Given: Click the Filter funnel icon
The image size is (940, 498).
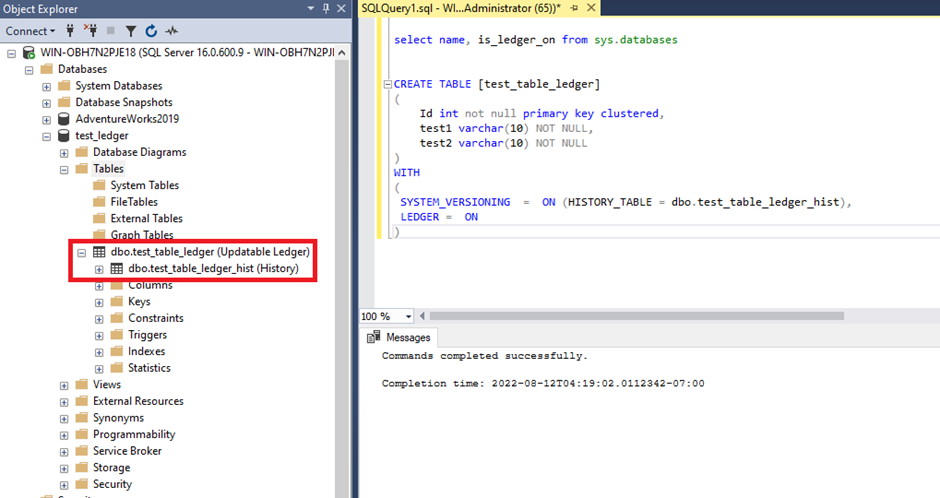Looking at the screenshot, I should click(131, 31).
